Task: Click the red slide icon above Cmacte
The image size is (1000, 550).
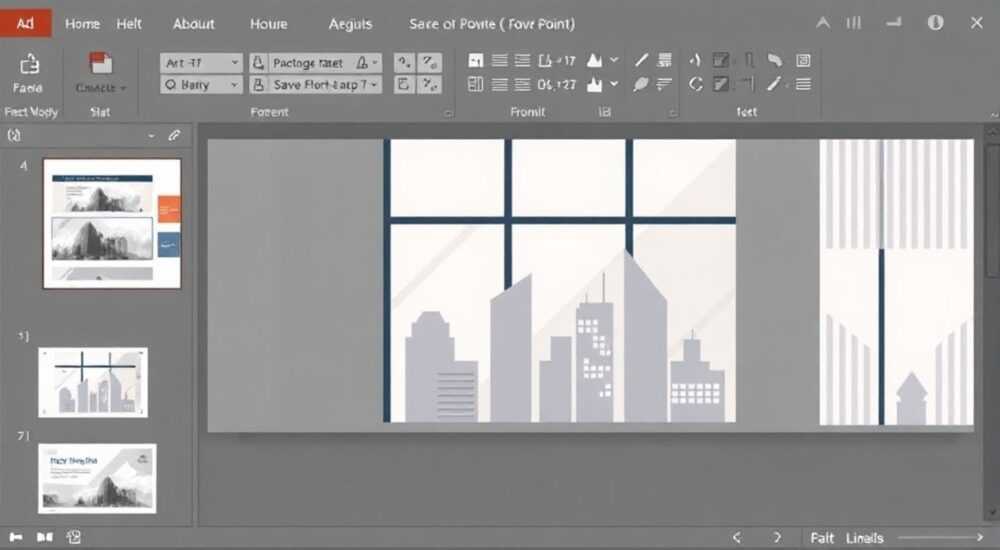Action: 100,63
